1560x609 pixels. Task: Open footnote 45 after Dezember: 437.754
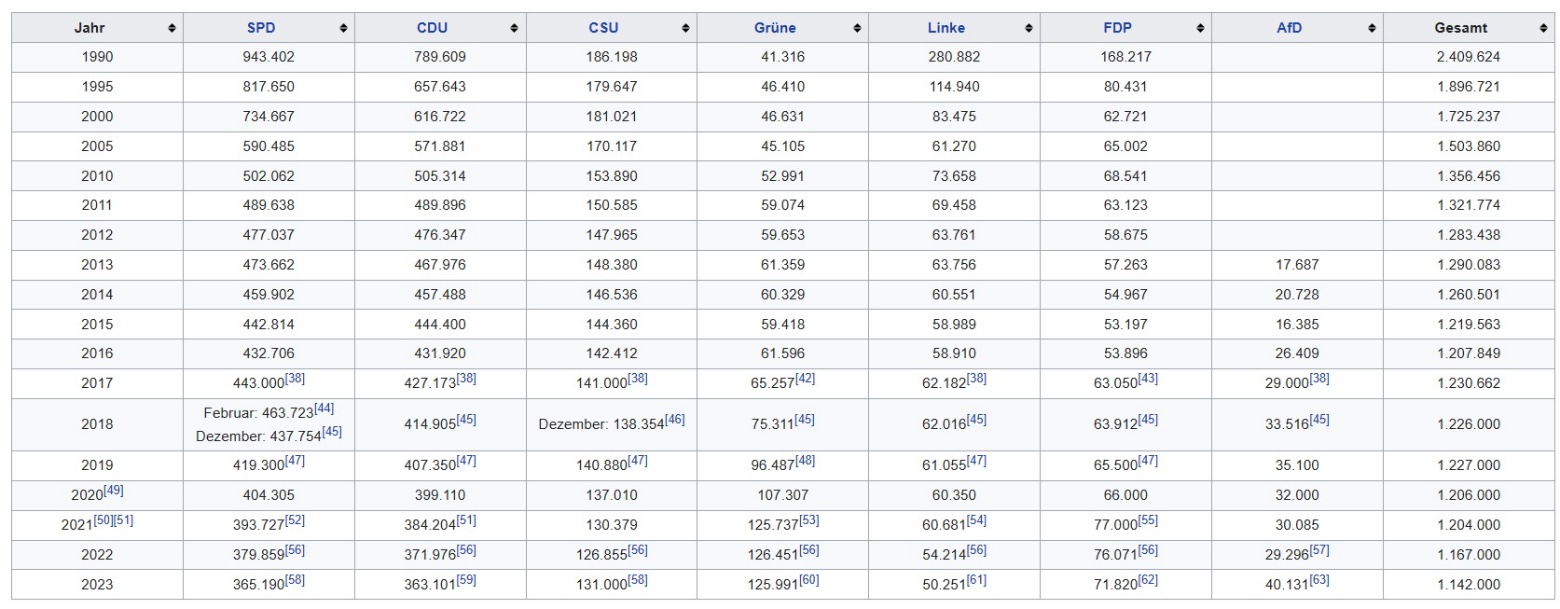pos(332,431)
